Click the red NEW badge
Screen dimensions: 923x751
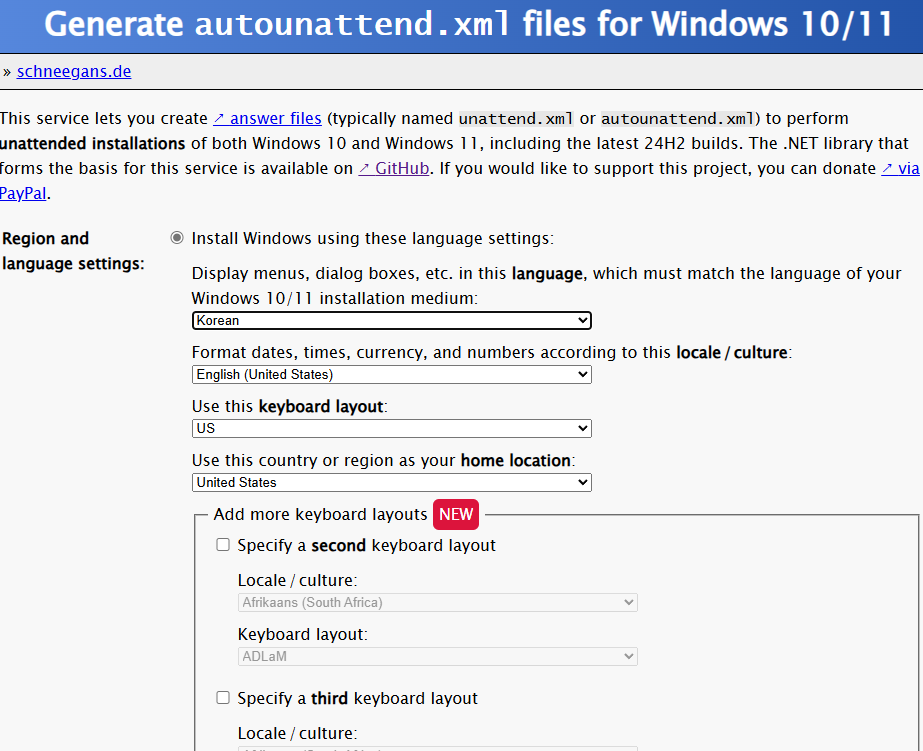455,514
